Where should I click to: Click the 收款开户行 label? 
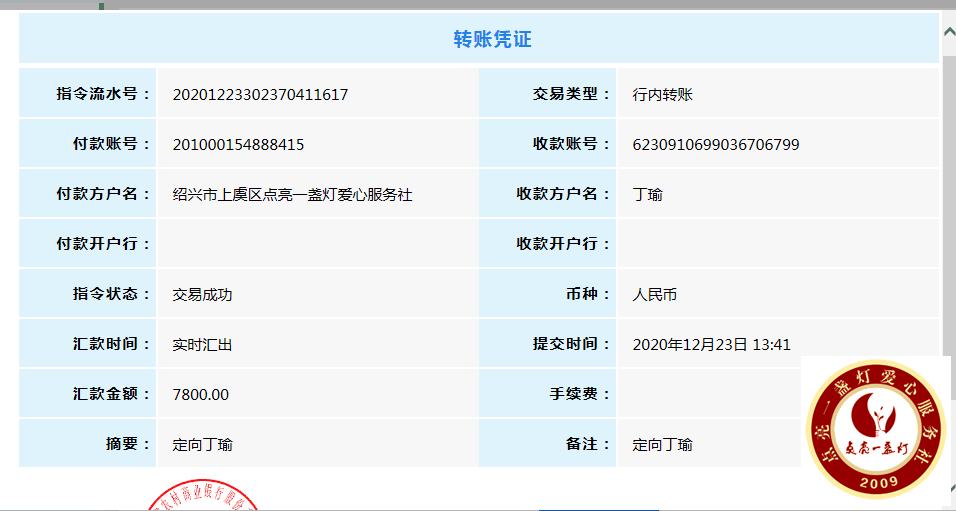563,244
